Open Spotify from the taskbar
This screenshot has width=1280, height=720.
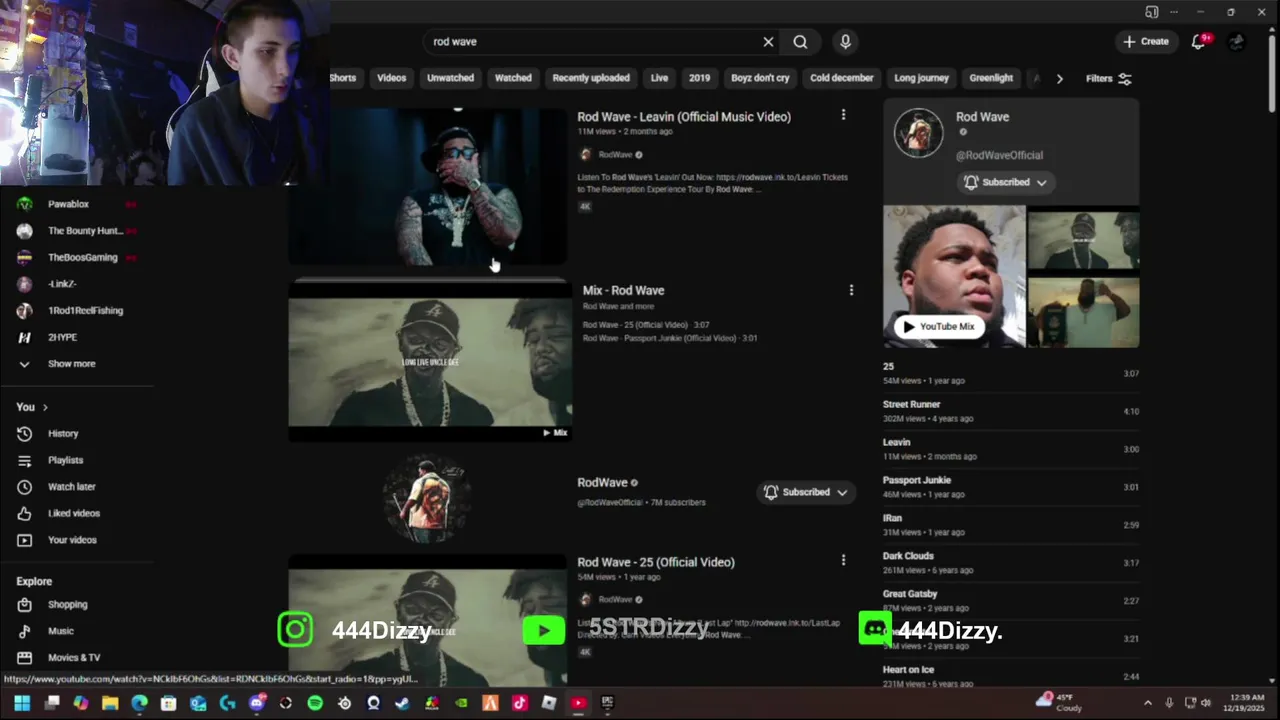click(x=315, y=703)
